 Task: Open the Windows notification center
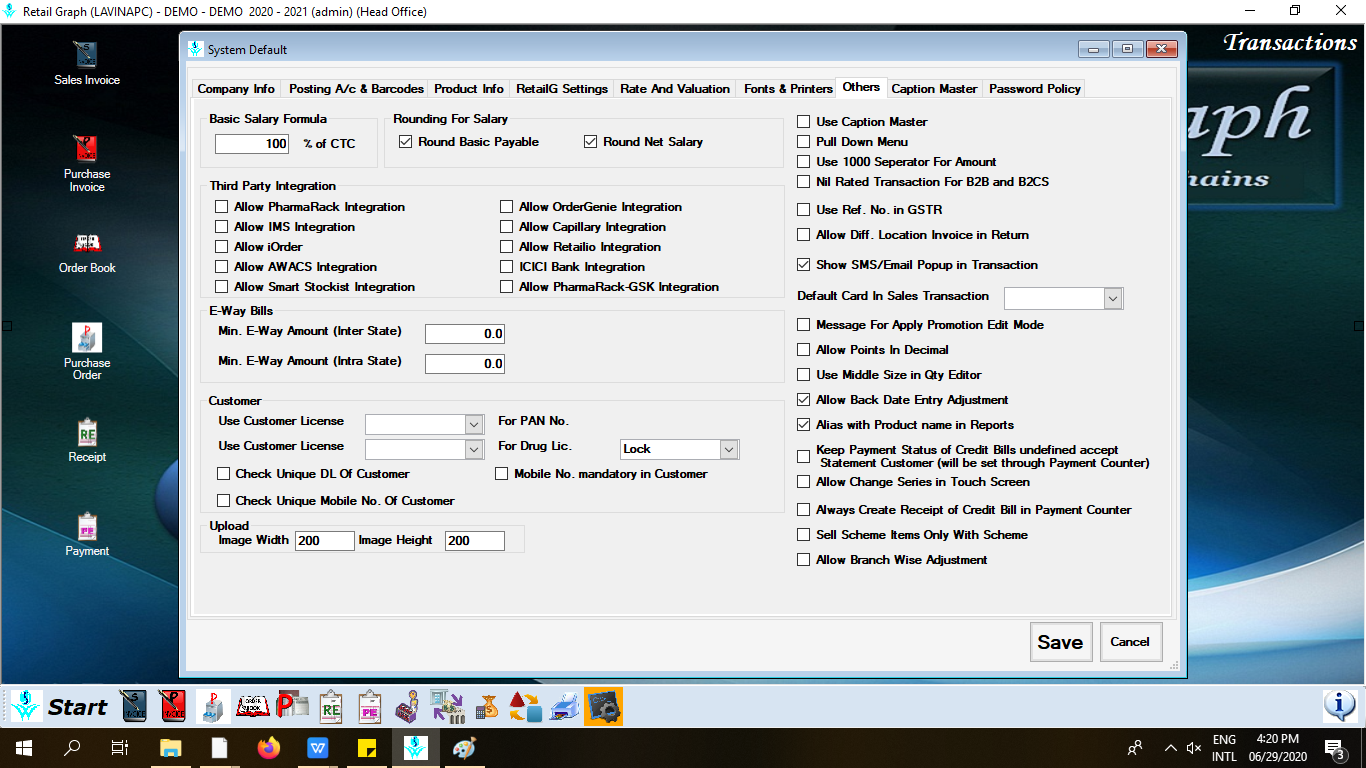(1334, 748)
